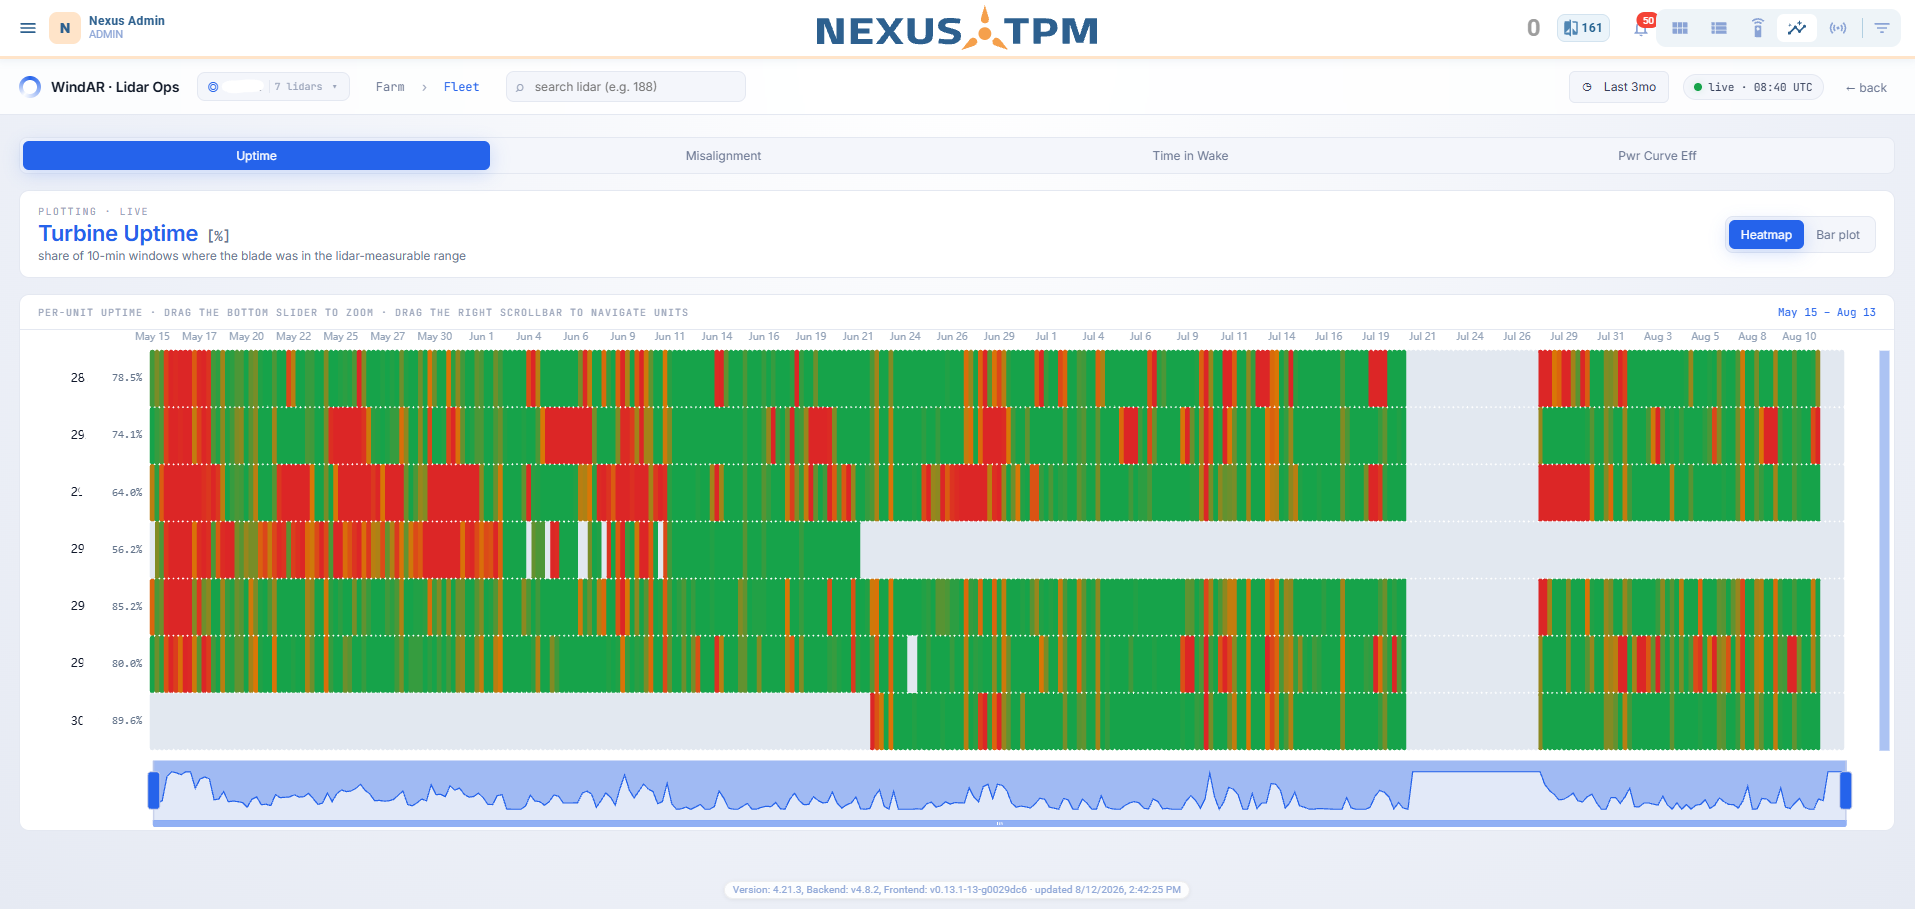Open the Time in Wake tab
Viewport: 1915px width, 909px height.
coord(1190,156)
